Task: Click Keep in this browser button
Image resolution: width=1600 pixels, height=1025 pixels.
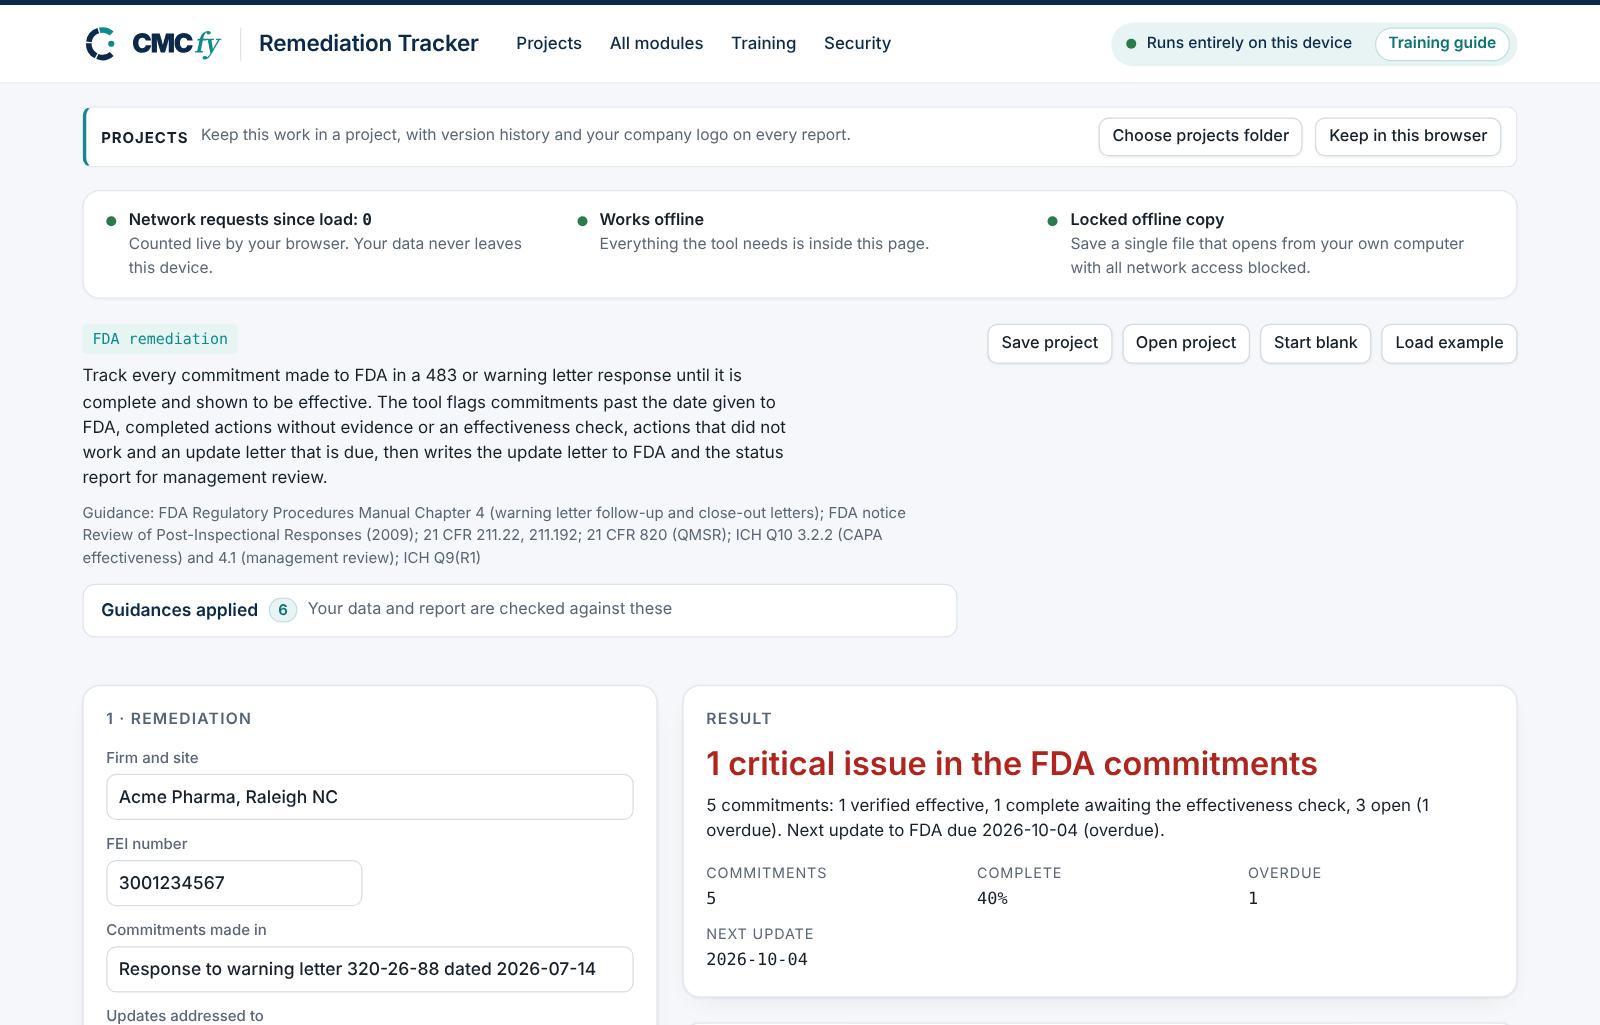Action: point(1408,136)
